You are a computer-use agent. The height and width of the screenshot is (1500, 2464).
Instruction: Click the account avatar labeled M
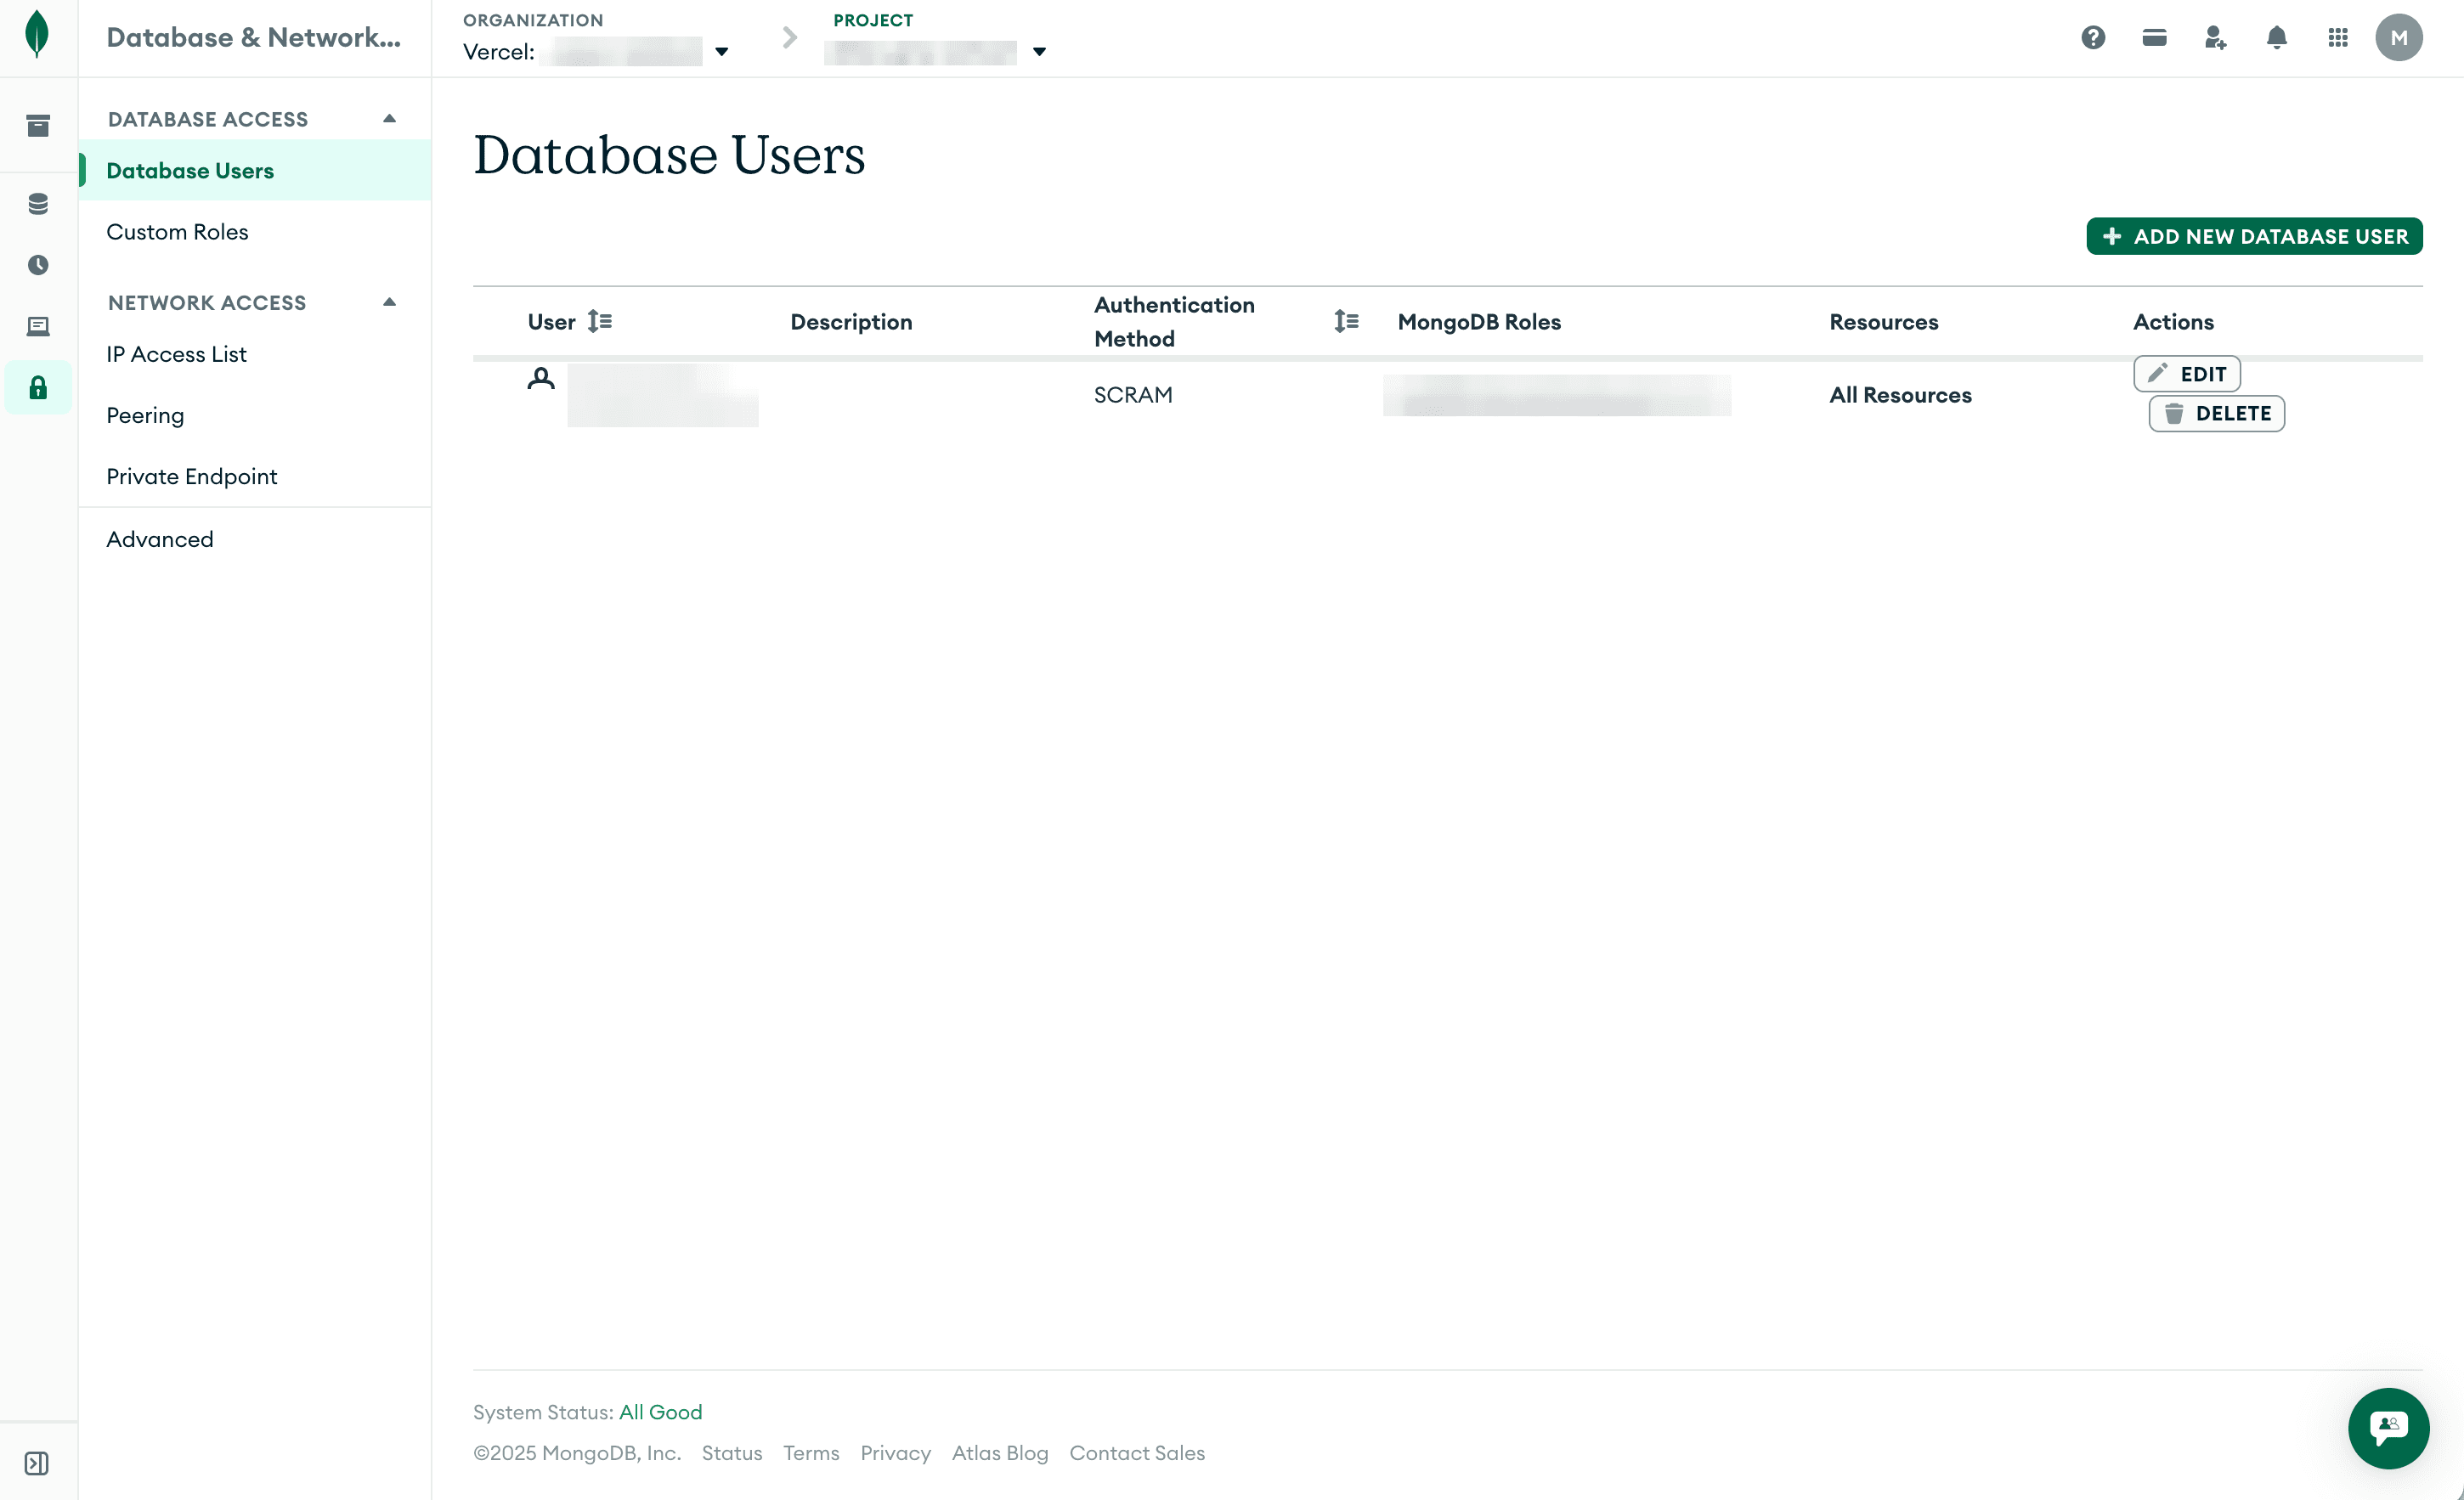[x=2399, y=37]
